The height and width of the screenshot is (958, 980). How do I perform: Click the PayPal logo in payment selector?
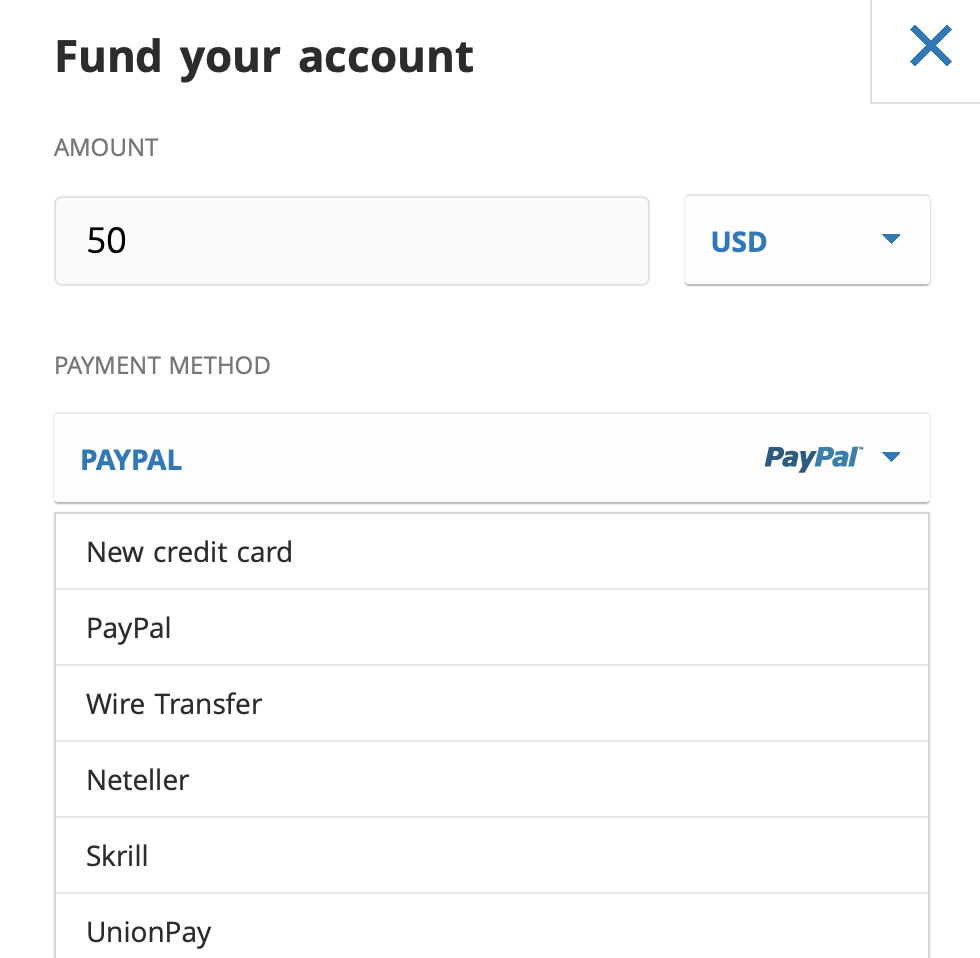(x=814, y=457)
